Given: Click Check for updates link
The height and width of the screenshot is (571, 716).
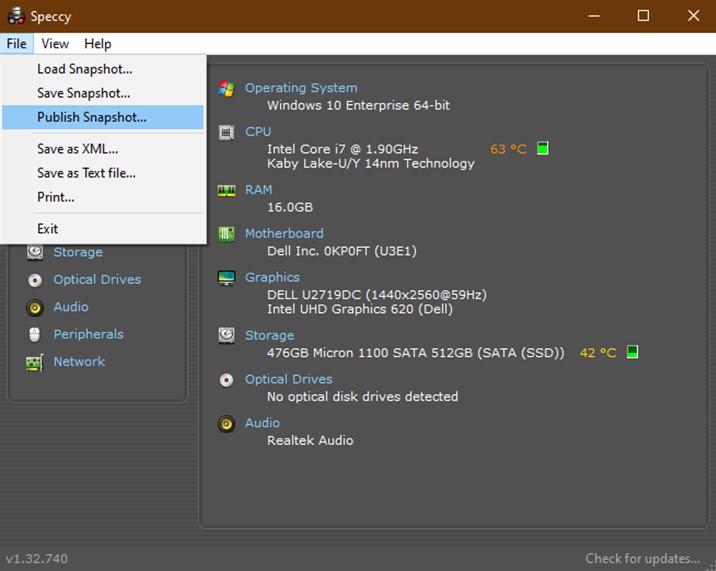Looking at the screenshot, I should pos(642,559).
